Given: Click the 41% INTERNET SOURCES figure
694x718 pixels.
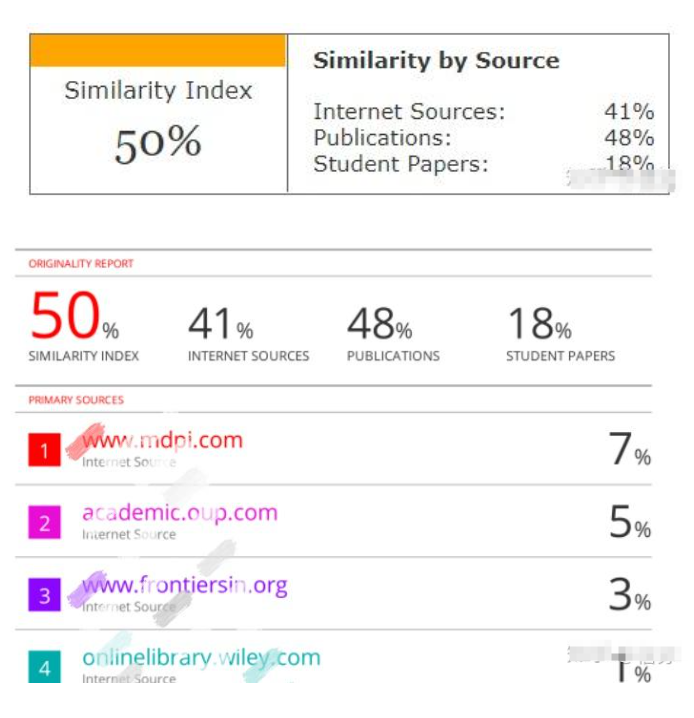Looking at the screenshot, I should coord(221,323).
